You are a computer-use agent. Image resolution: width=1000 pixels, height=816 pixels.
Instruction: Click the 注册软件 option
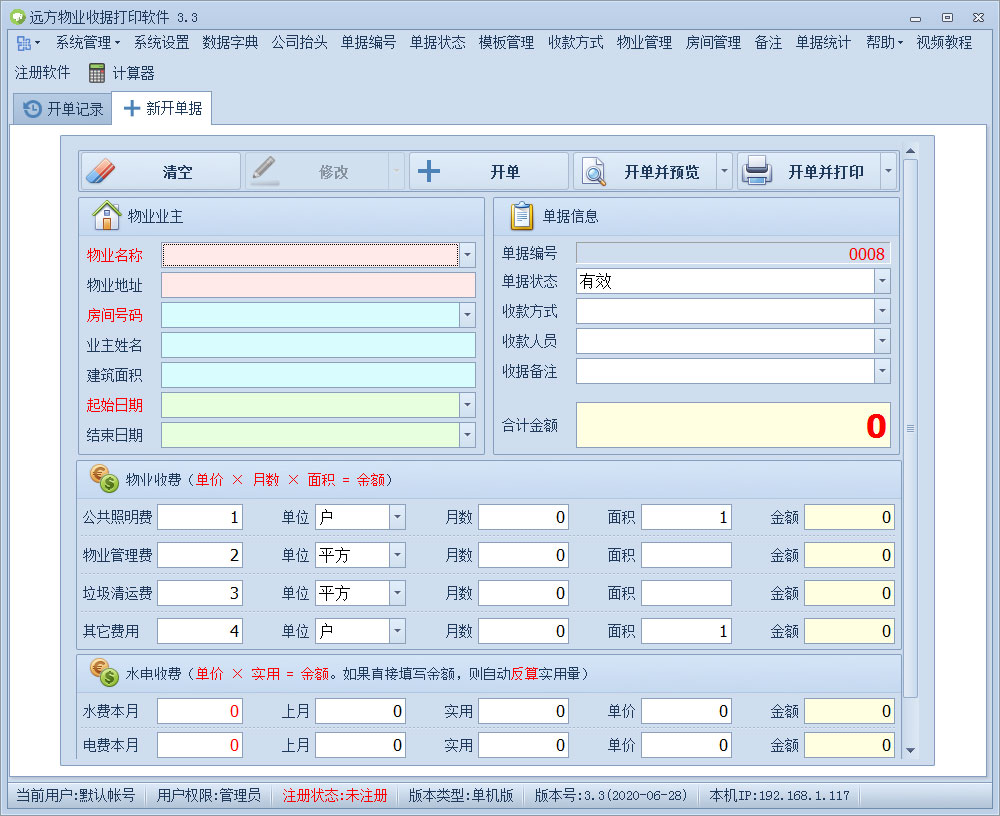(41, 71)
